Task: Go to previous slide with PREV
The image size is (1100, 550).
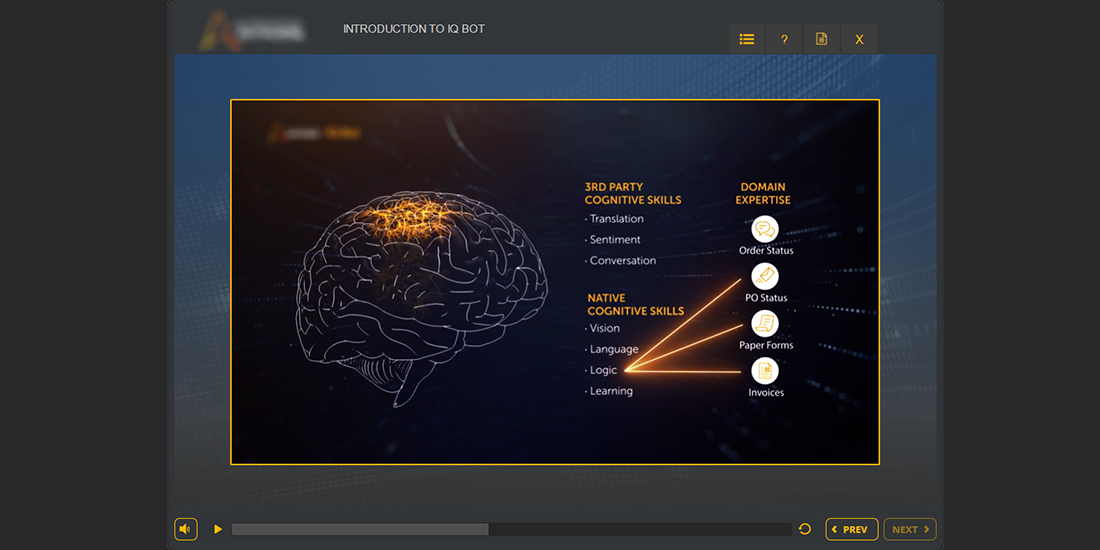Action: pos(851,529)
